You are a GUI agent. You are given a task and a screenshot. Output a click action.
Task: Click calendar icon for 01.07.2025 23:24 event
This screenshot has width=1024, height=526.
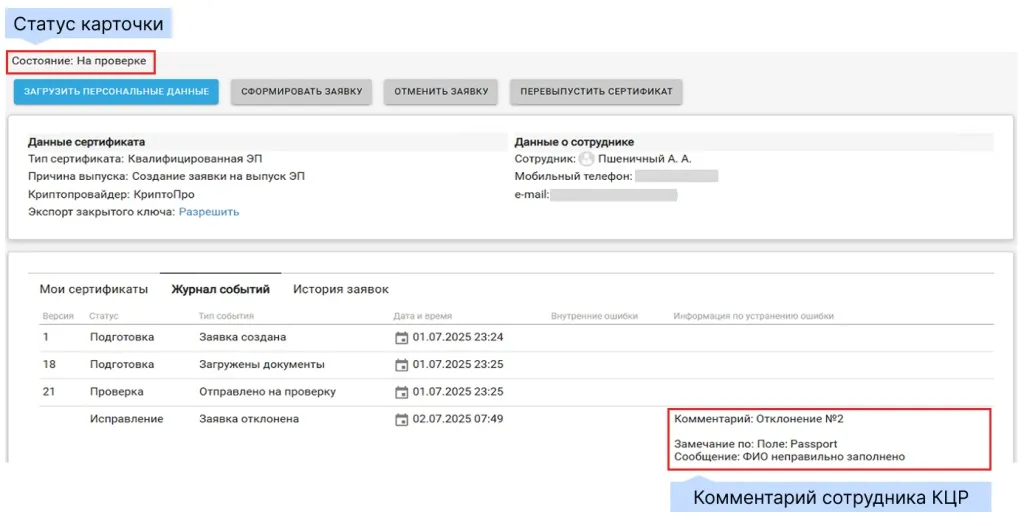coord(401,337)
